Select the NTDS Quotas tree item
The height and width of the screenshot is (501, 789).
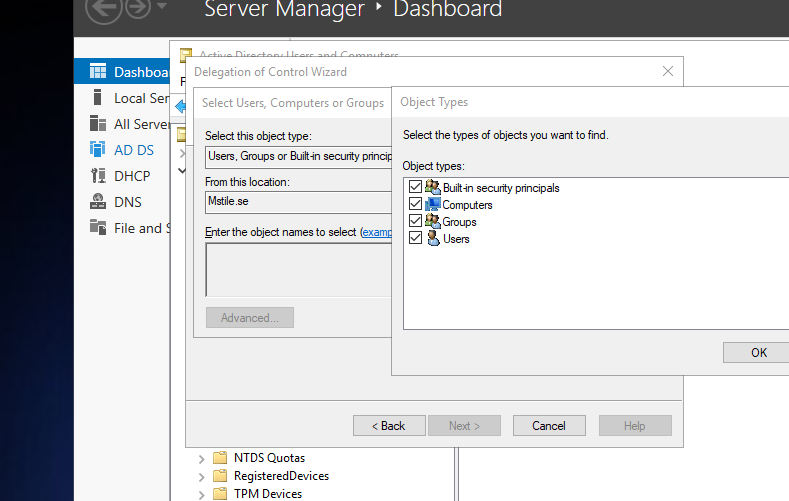click(x=269, y=458)
